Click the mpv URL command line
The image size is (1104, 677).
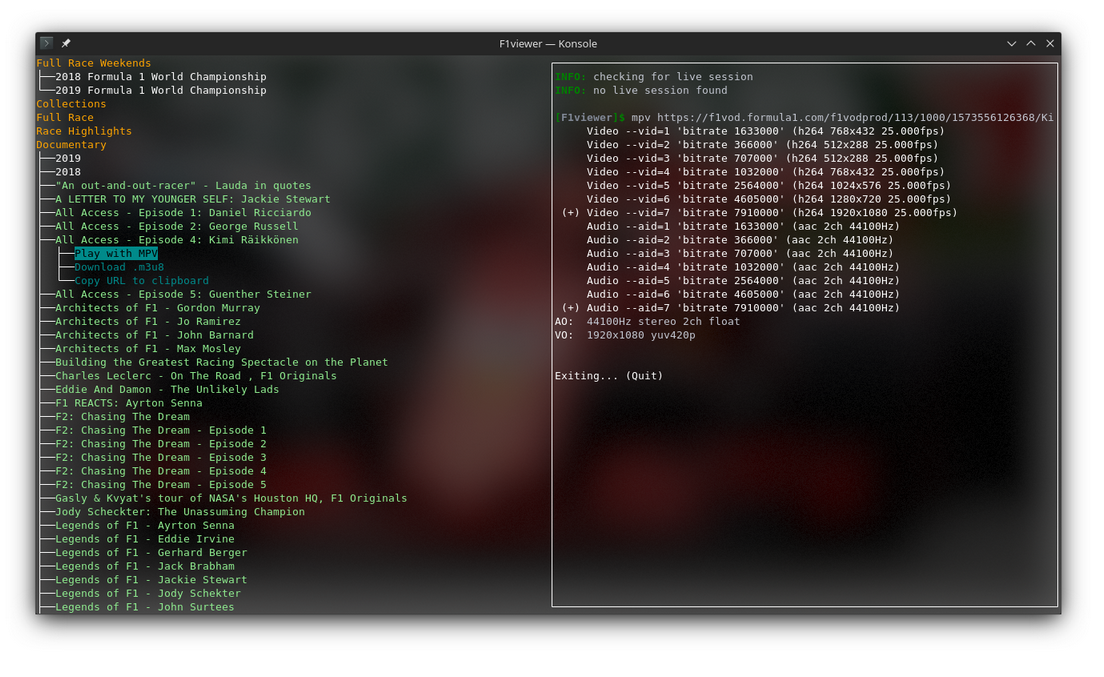point(804,118)
